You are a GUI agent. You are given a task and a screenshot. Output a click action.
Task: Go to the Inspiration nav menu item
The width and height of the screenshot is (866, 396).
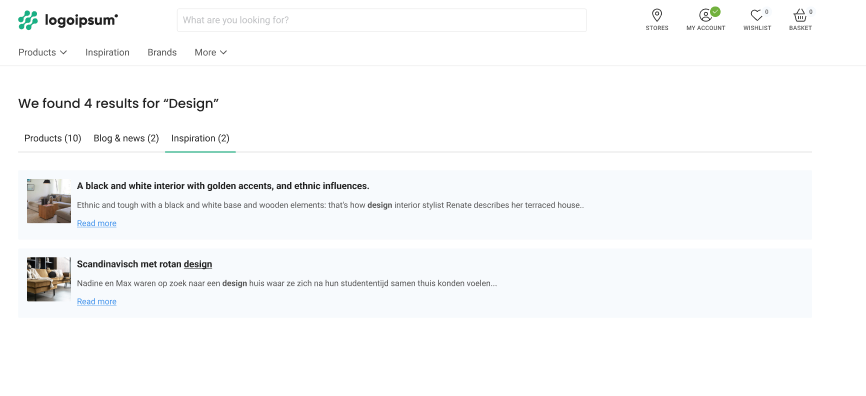(x=107, y=52)
